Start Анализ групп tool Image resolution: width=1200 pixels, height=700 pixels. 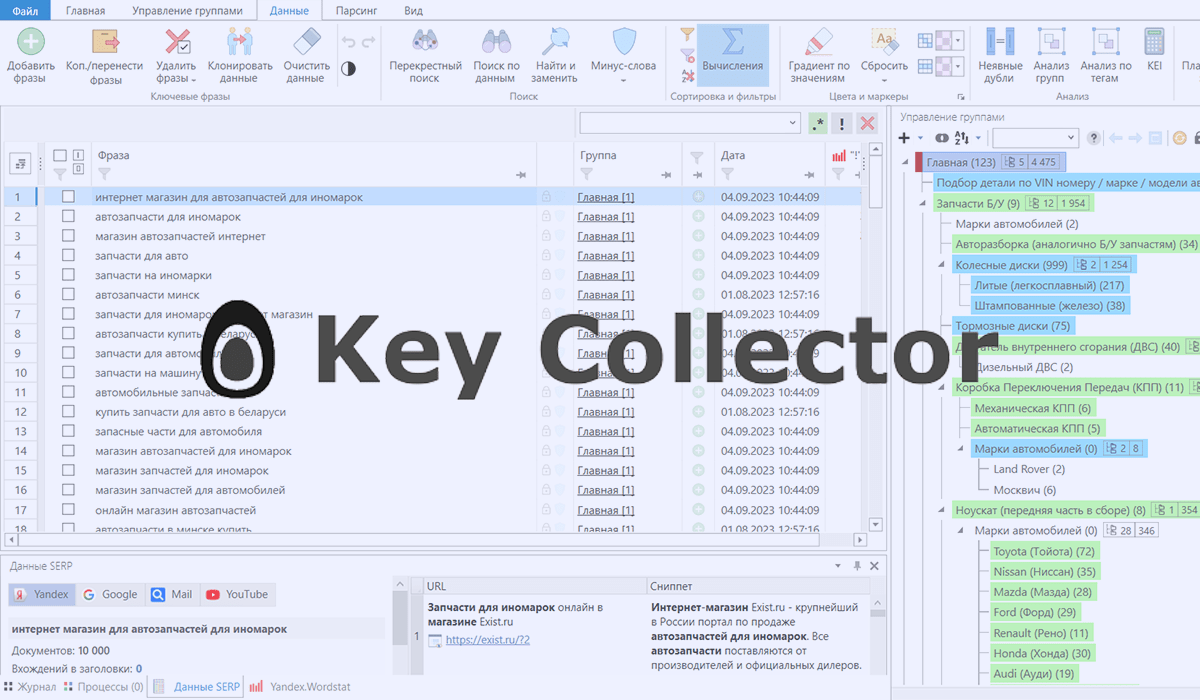pyautogui.click(x=1052, y=55)
